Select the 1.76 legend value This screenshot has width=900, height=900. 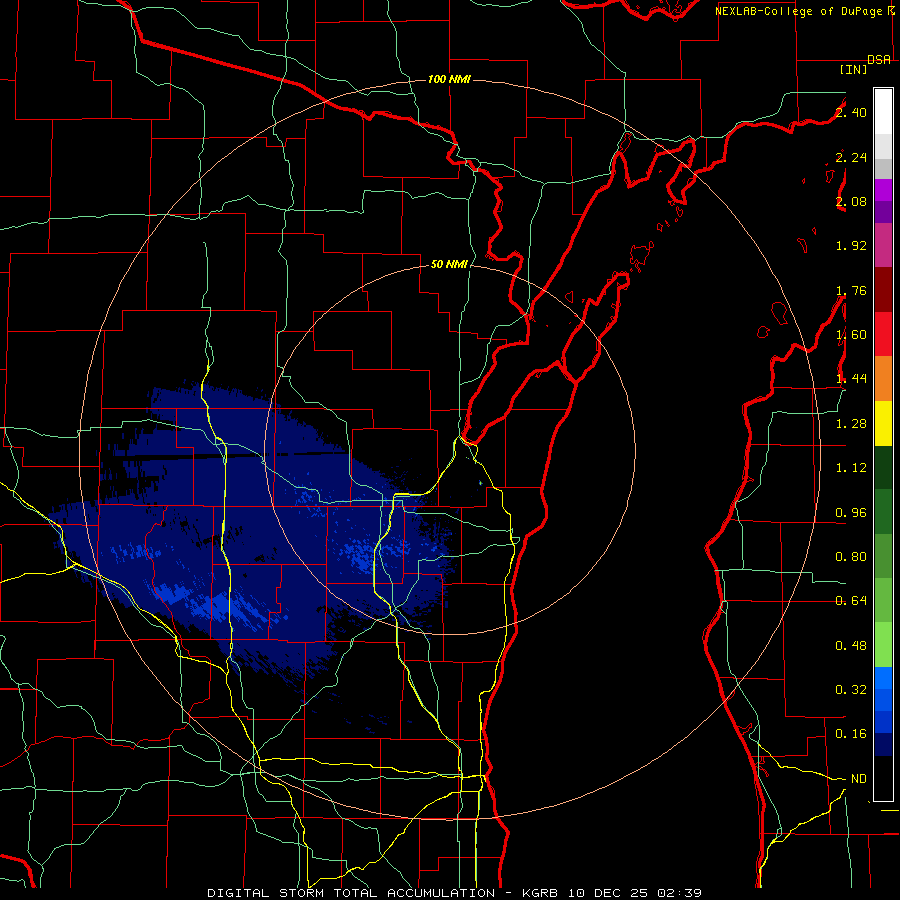click(x=851, y=290)
